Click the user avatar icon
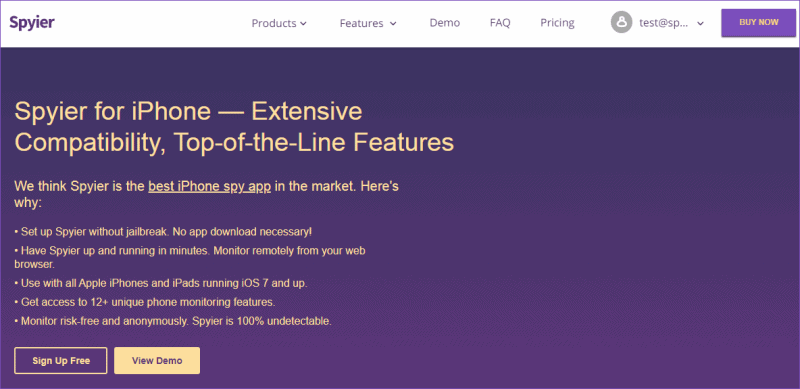The height and width of the screenshot is (389, 800). [621, 23]
